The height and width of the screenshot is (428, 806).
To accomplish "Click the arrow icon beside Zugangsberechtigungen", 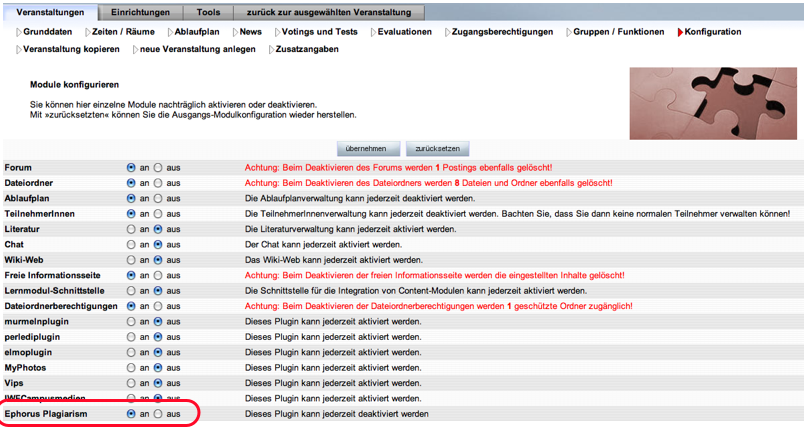I will click(448, 32).
